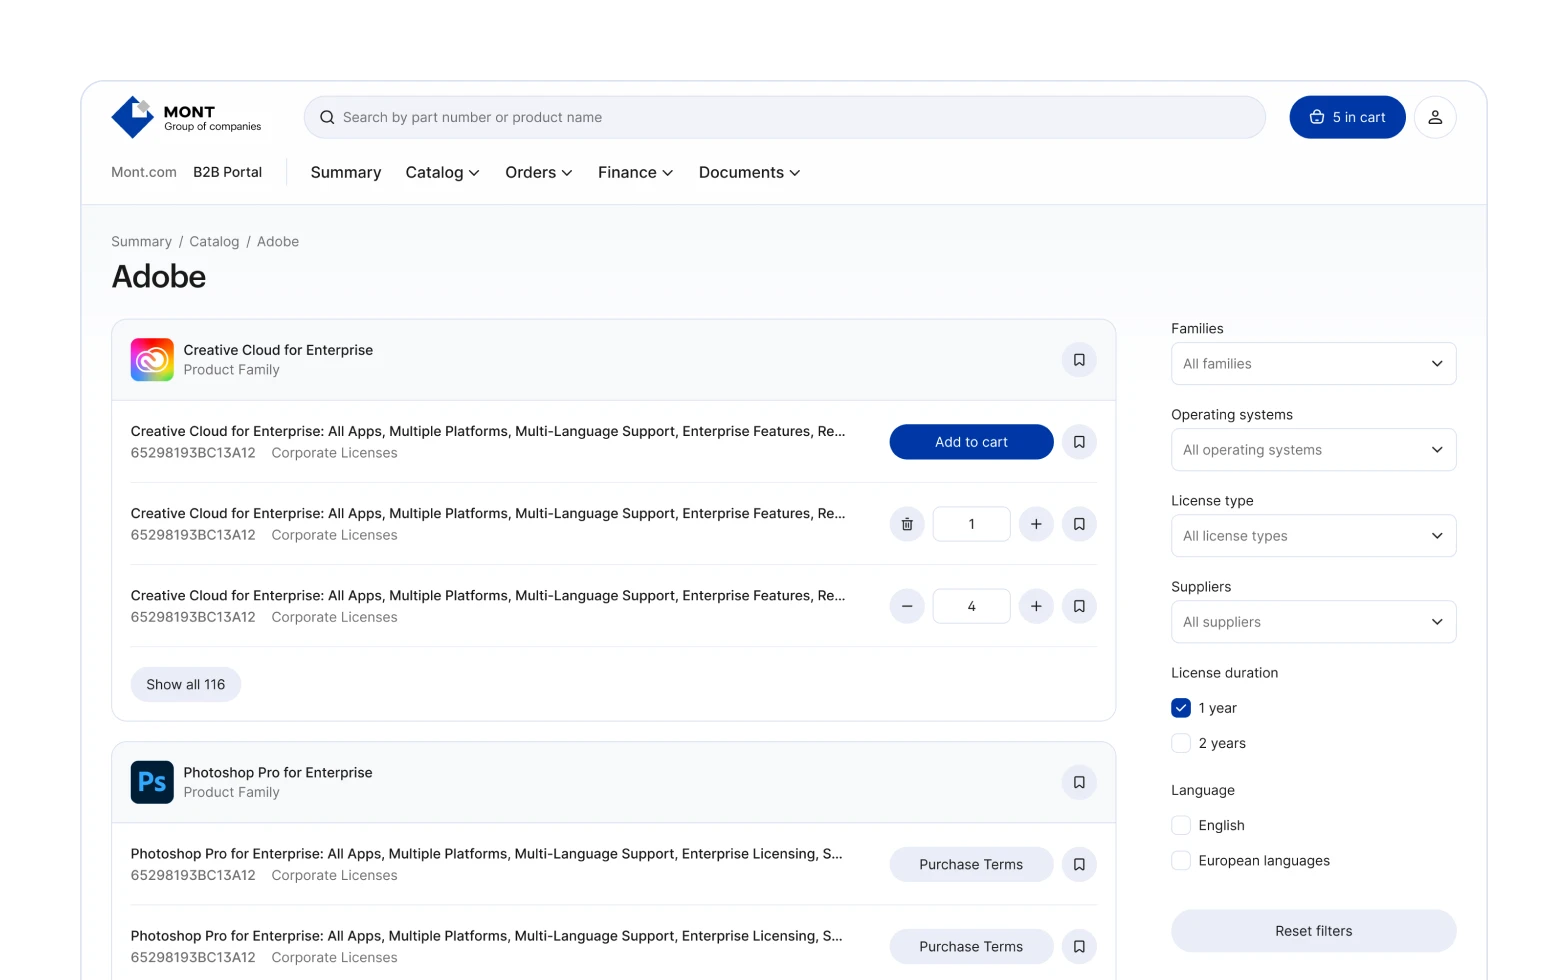The image size is (1568, 980).
Task: Bookmark the Photoshop Pro for Enterprise family
Action: (1079, 782)
